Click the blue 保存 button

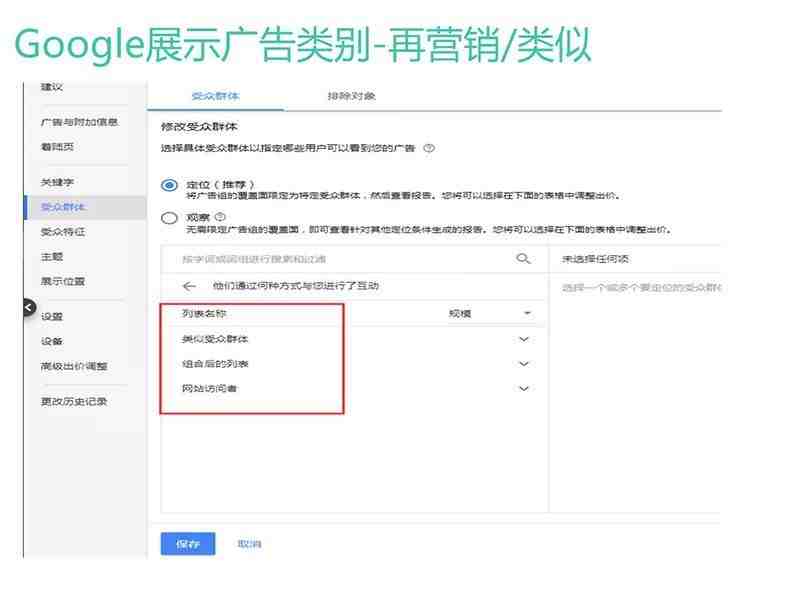pyautogui.click(x=188, y=544)
